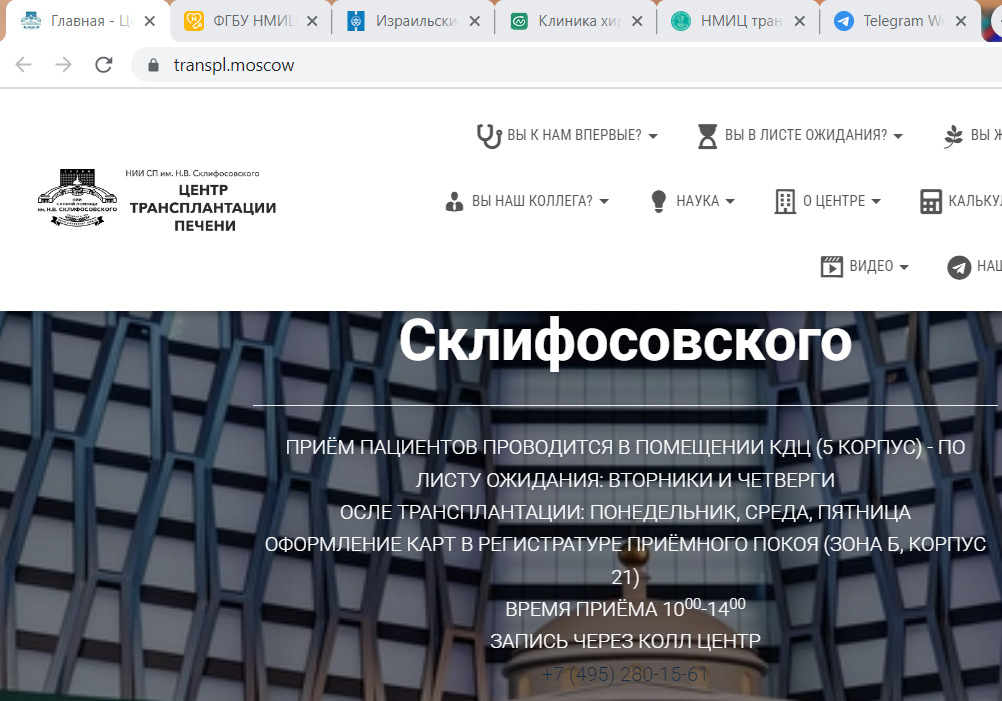Viewport: 1002px width, 701px height.
Task: Expand the ВЫ К НАМ ВПЕРВЫЕ? dropdown arrow
Action: tap(652, 136)
